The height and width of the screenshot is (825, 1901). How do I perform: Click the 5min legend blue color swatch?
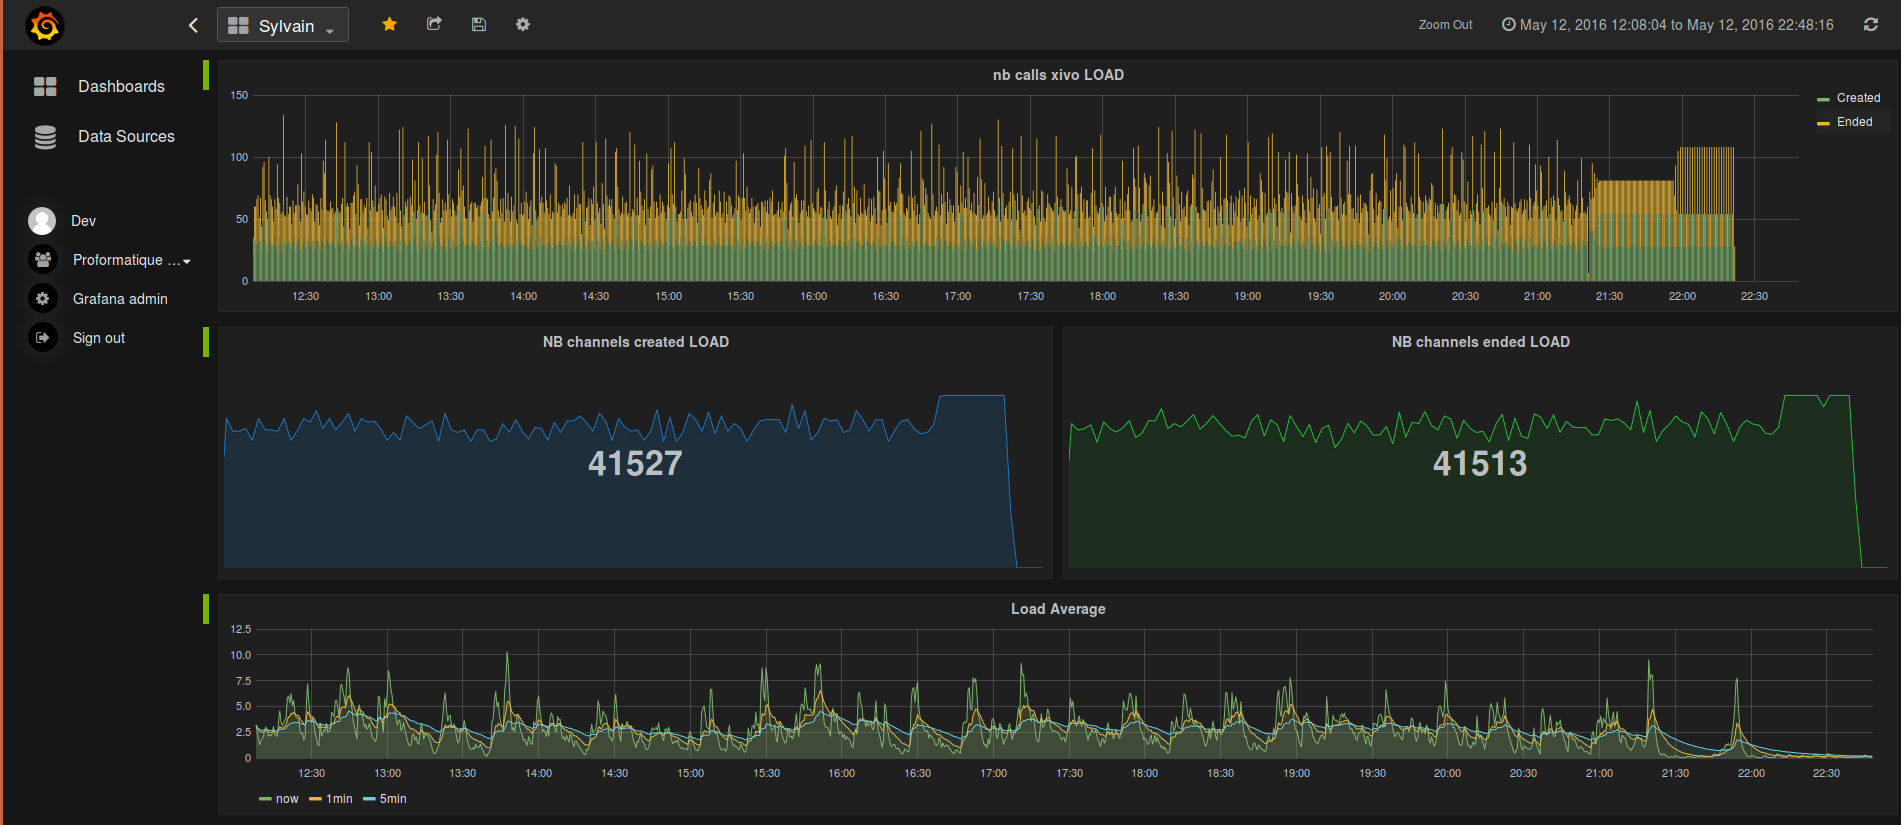point(369,799)
